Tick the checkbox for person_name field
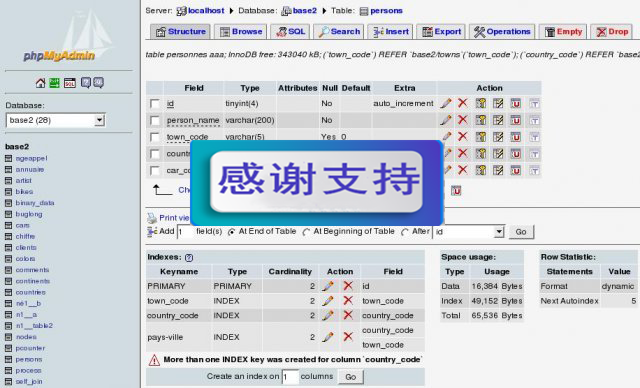Image resolution: width=640 pixels, height=388 pixels. 155,120
